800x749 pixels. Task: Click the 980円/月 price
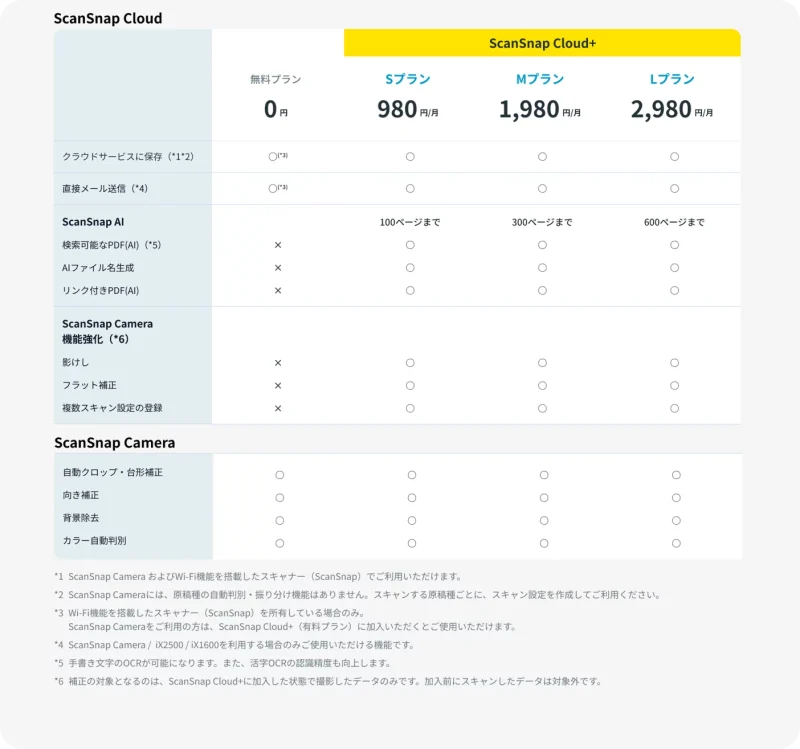408,109
